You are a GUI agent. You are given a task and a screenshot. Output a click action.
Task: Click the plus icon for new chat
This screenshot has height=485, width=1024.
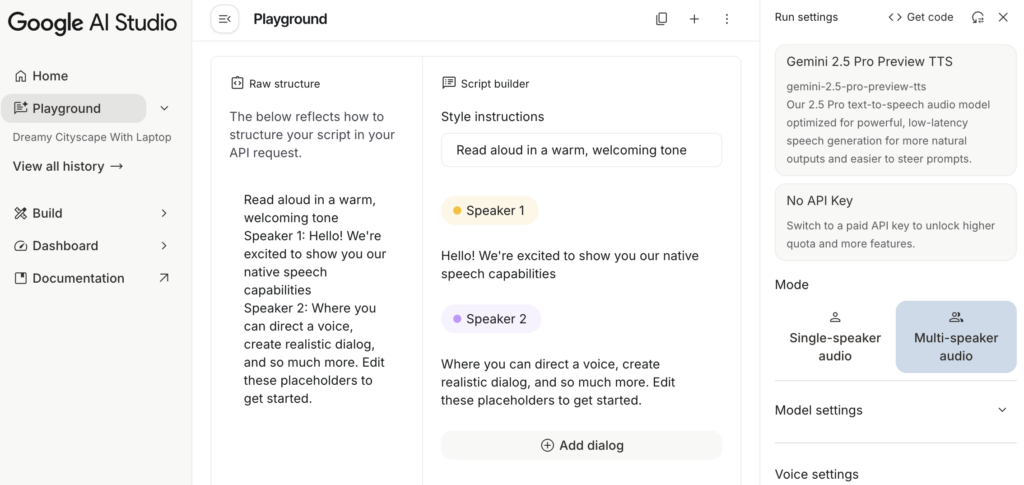pyautogui.click(x=694, y=19)
